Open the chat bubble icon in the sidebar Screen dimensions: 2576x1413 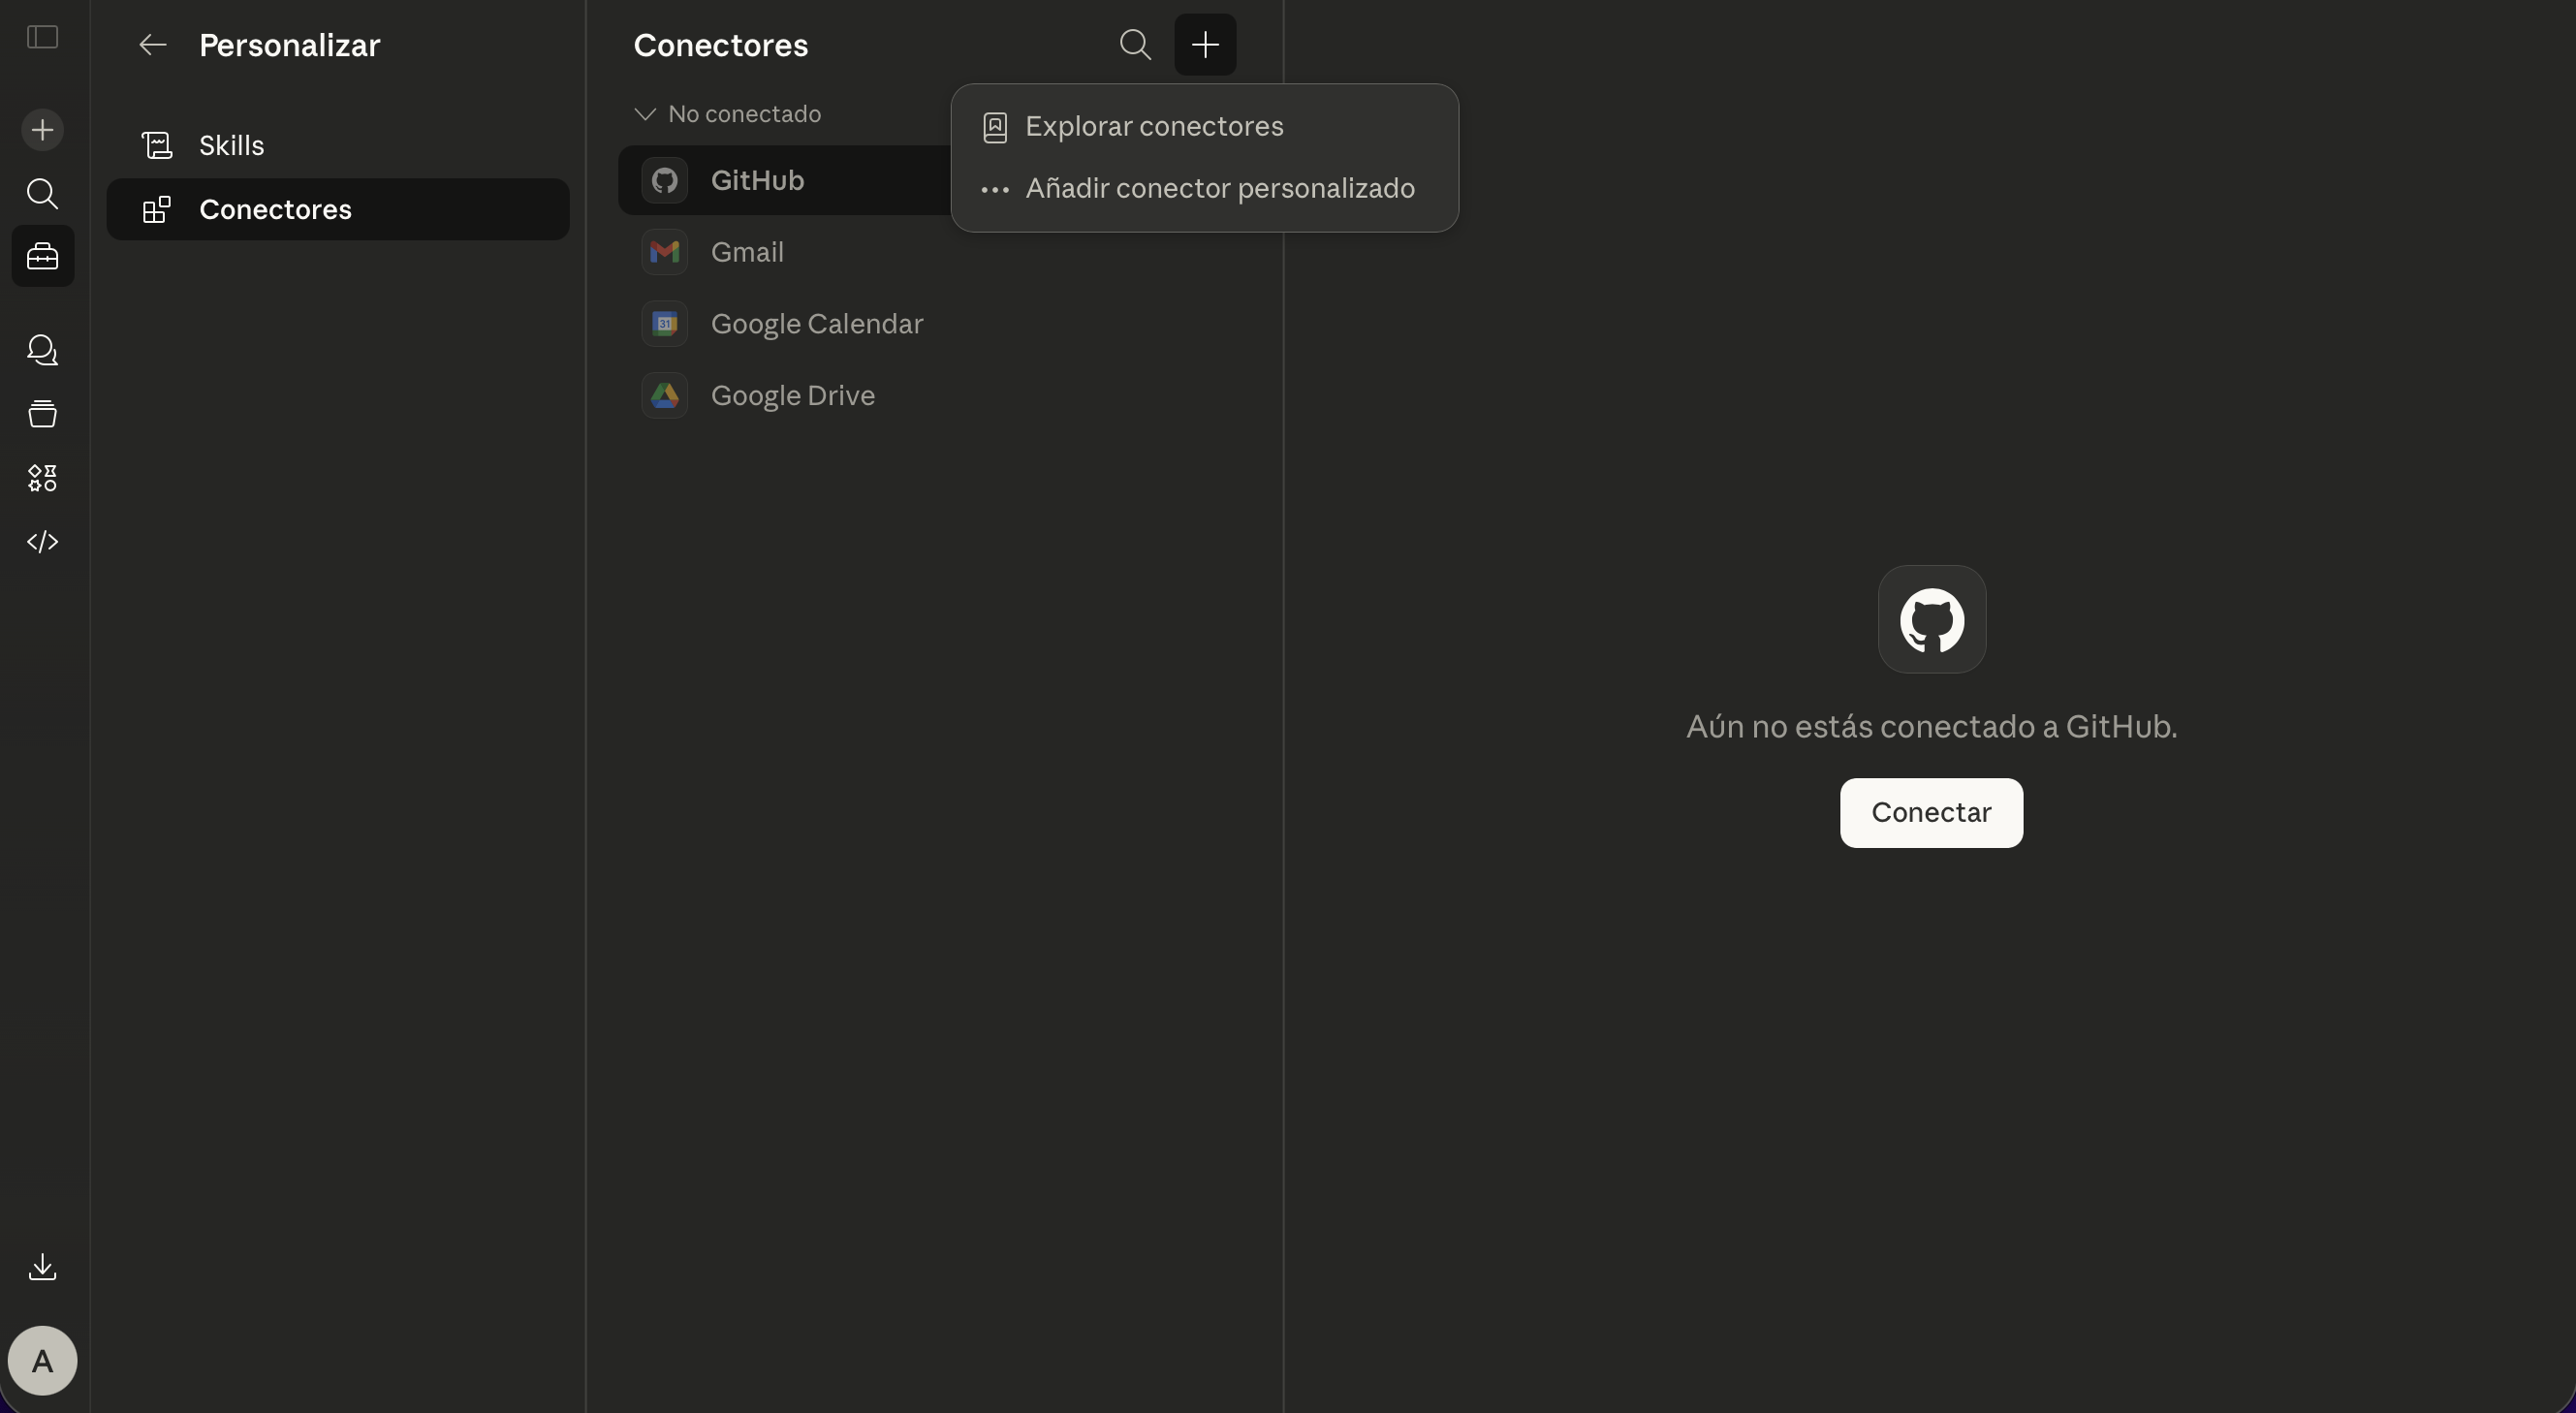click(x=42, y=351)
